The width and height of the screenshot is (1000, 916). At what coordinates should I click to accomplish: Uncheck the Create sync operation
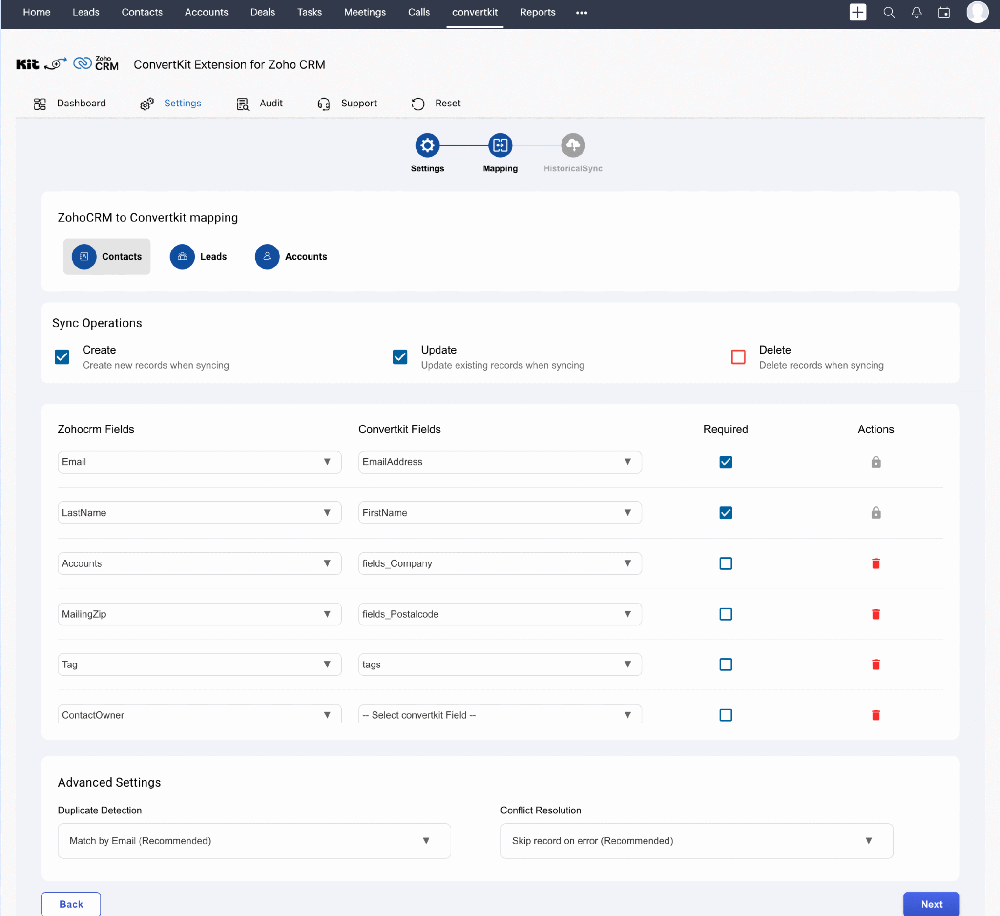pyautogui.click(x=62, y=357)
